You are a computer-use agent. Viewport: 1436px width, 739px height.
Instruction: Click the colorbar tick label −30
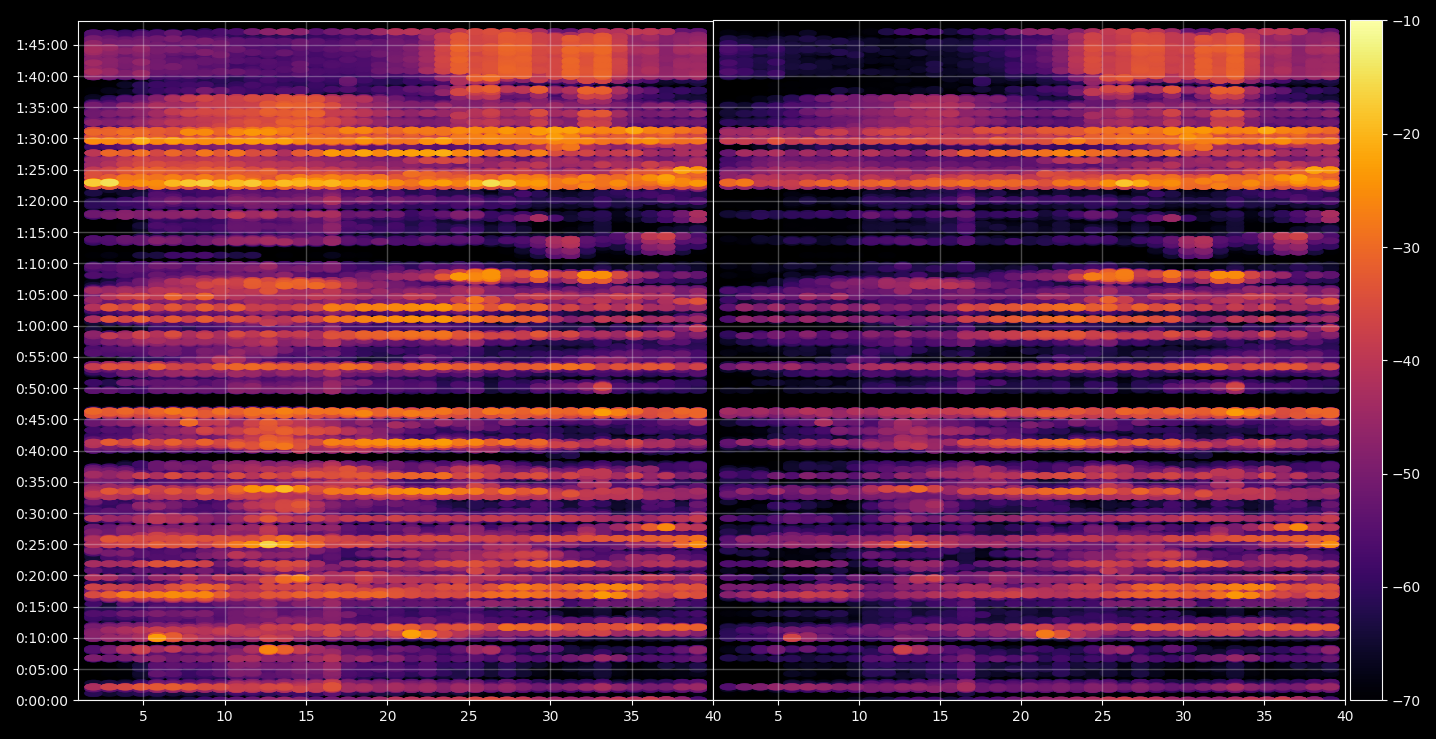click(1406, 248)
